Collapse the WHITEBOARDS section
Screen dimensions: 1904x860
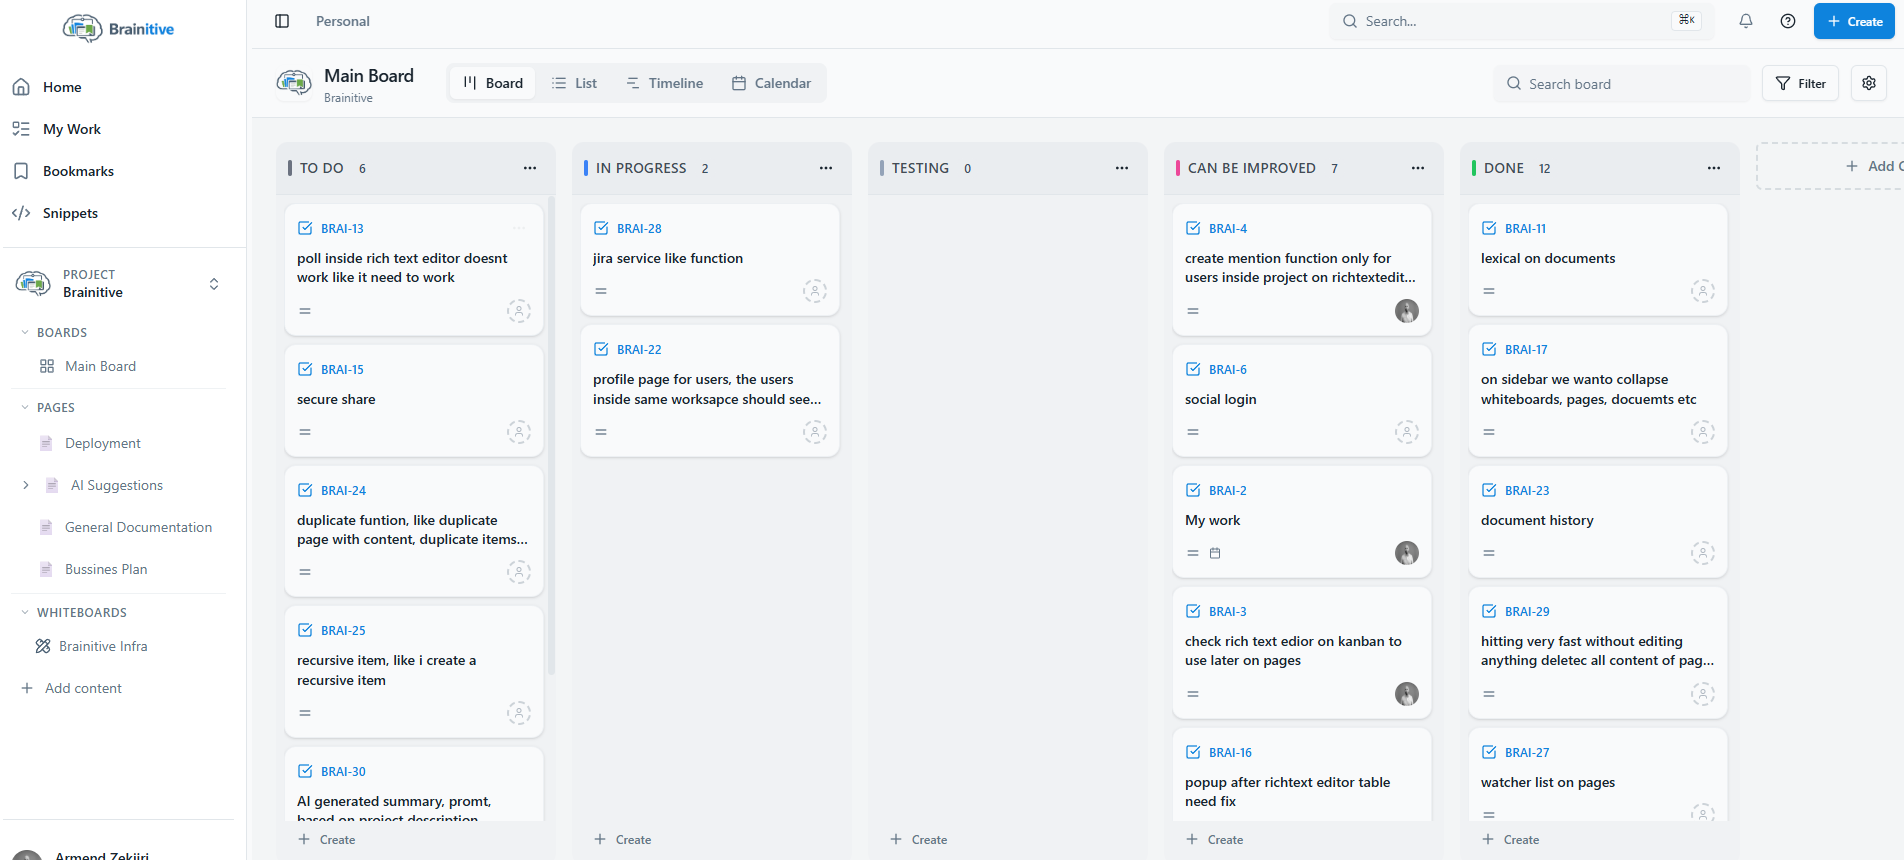point(25,612)
